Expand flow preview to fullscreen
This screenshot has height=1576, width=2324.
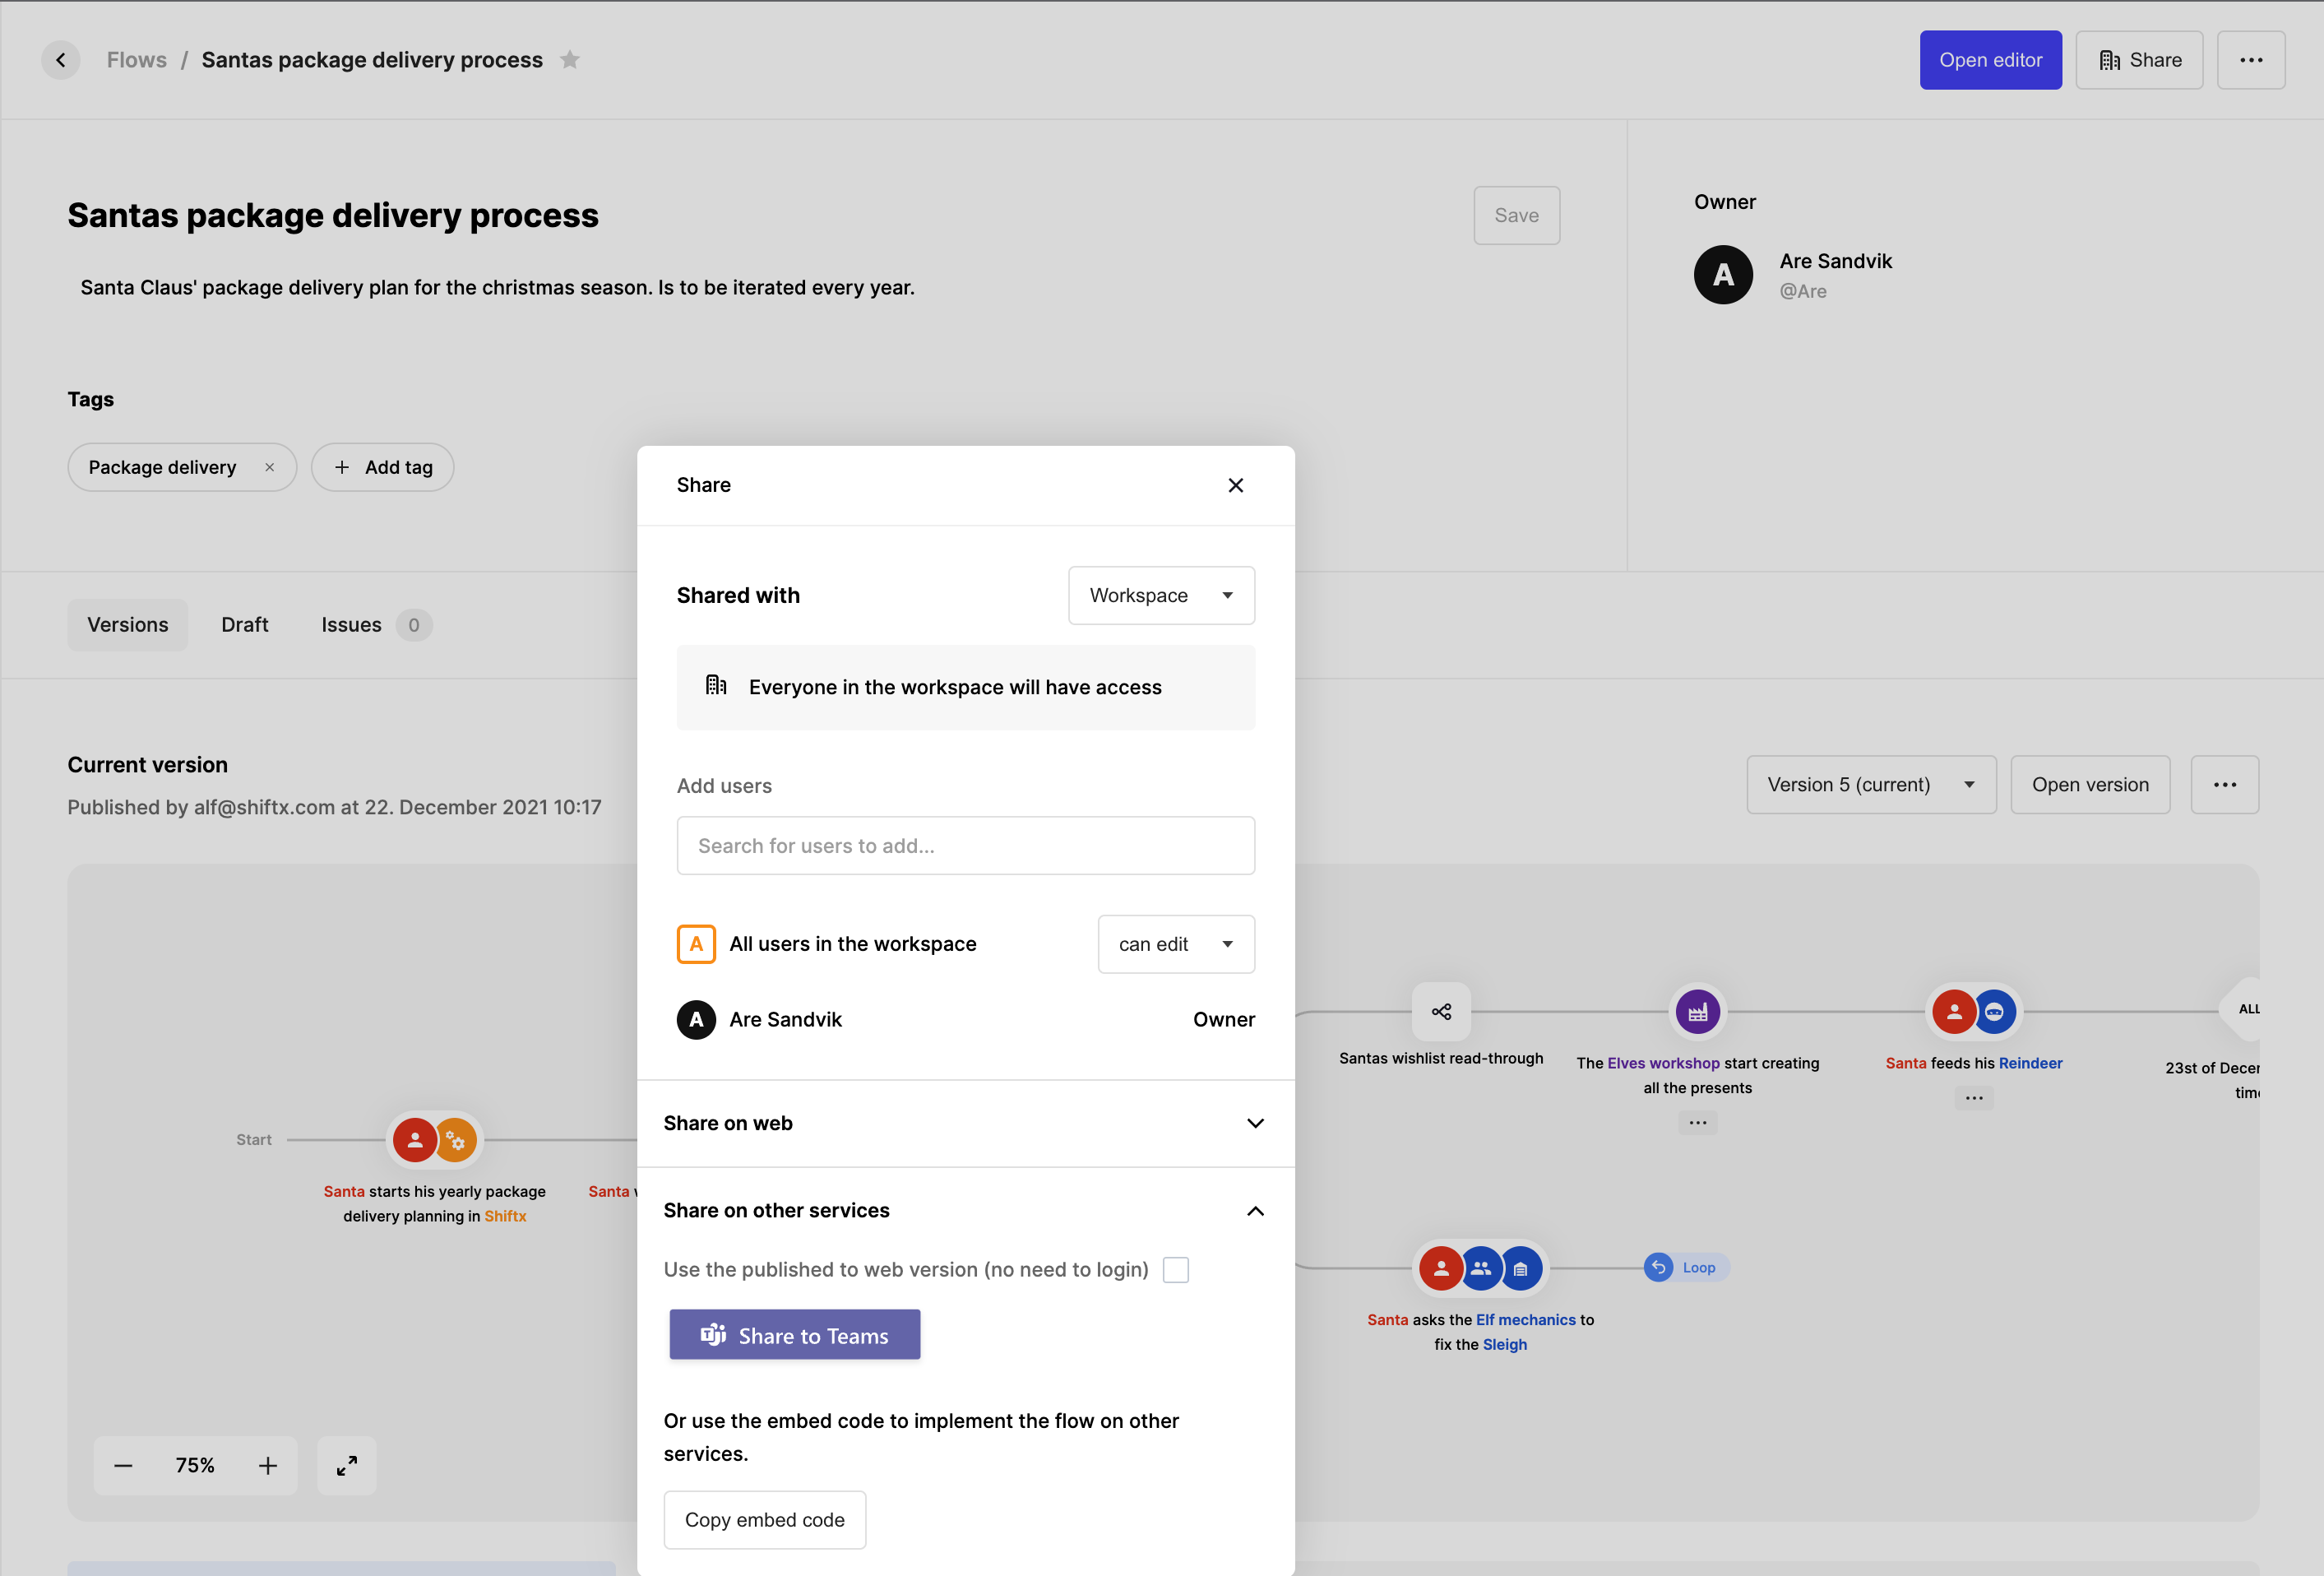[x=346, y=1465]
